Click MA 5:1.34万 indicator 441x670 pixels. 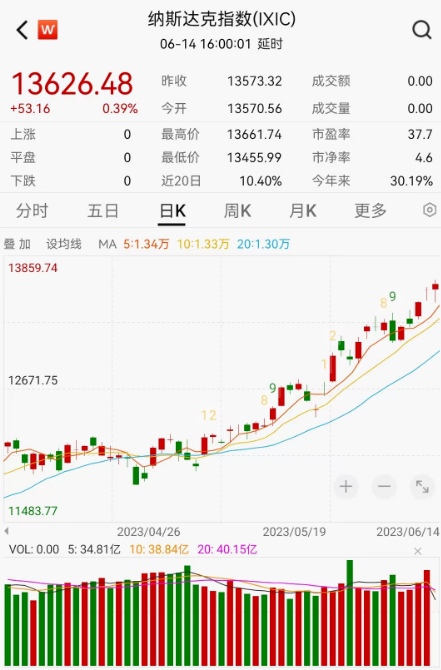146,244
